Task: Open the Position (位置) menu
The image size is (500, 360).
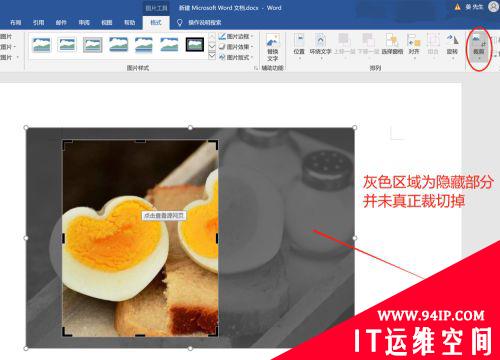Action: pos(299,46)
